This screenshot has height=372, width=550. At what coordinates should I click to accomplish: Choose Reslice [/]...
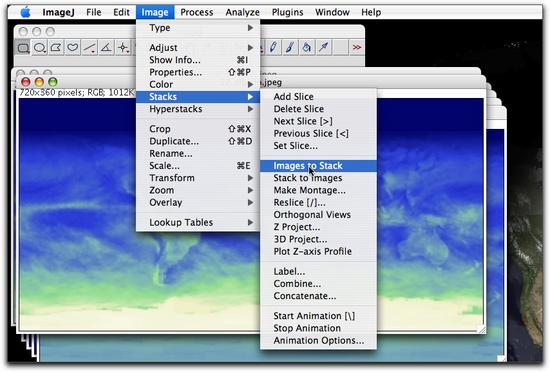pos(318,203)
